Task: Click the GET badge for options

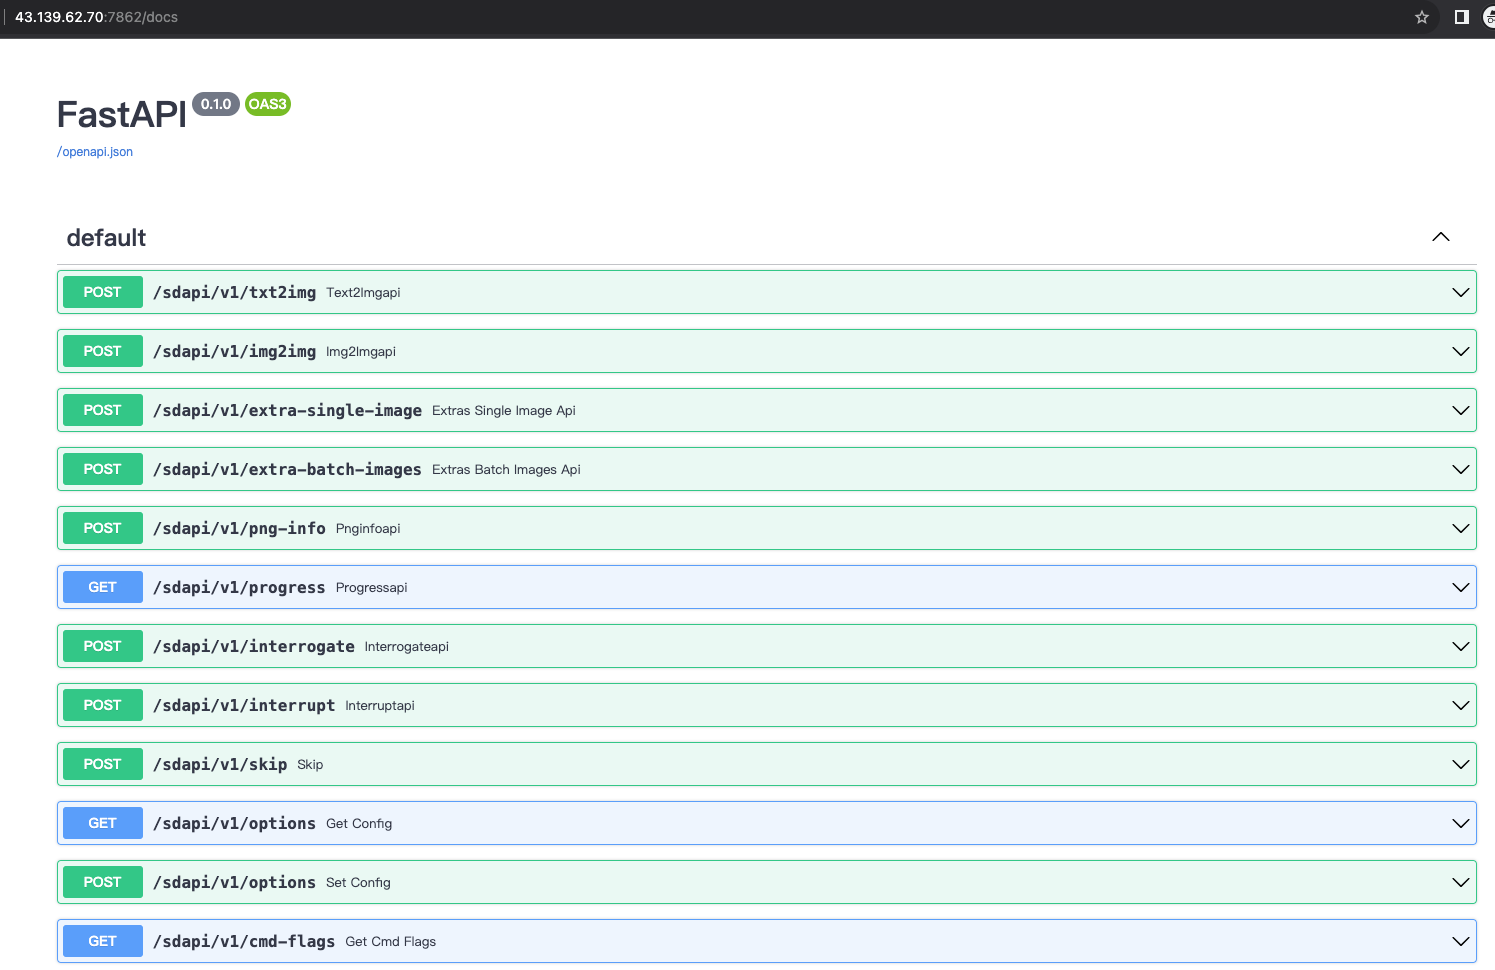Action: (103, 823)
